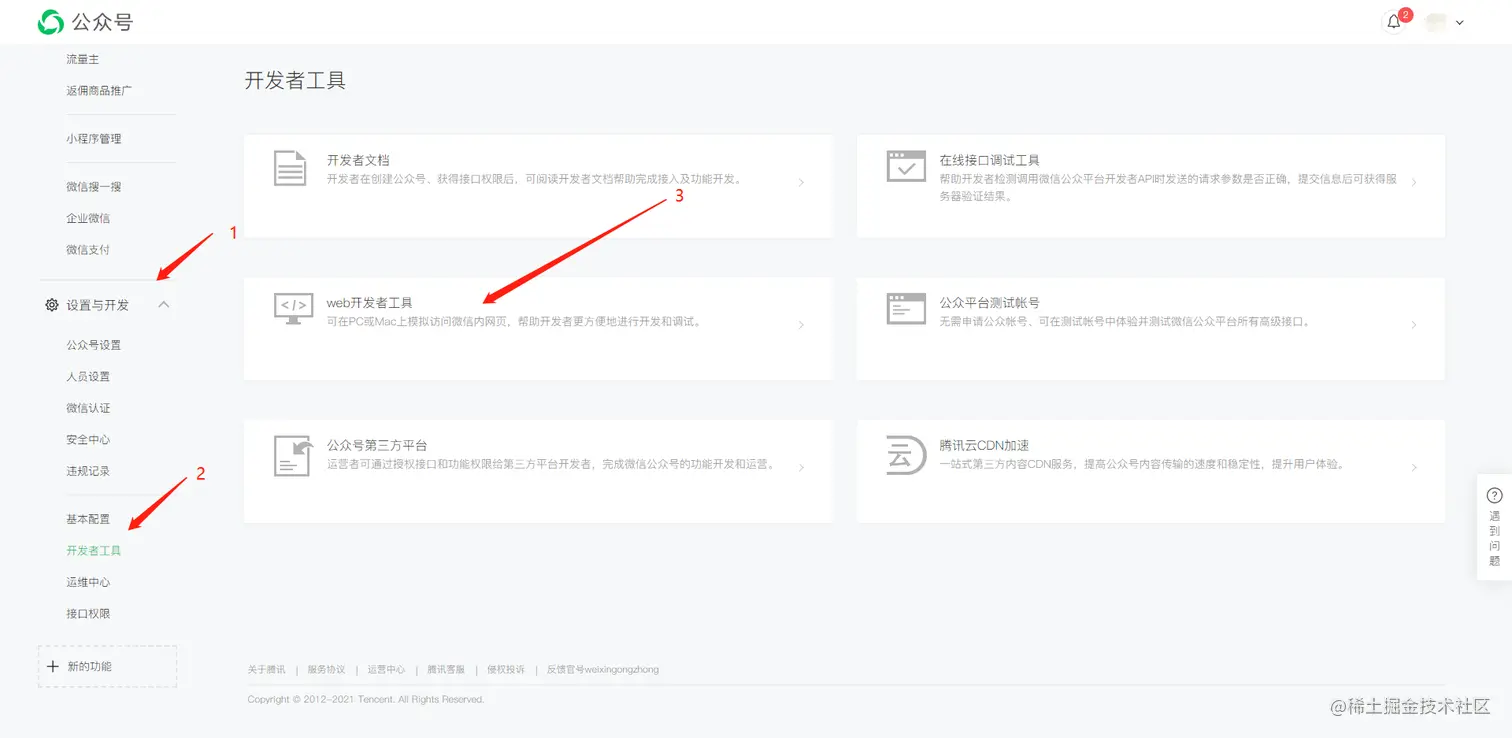Click the 反馈官号weixingongzhong footer link
The image size is (1512, 738).
click(x=603, y=670)
